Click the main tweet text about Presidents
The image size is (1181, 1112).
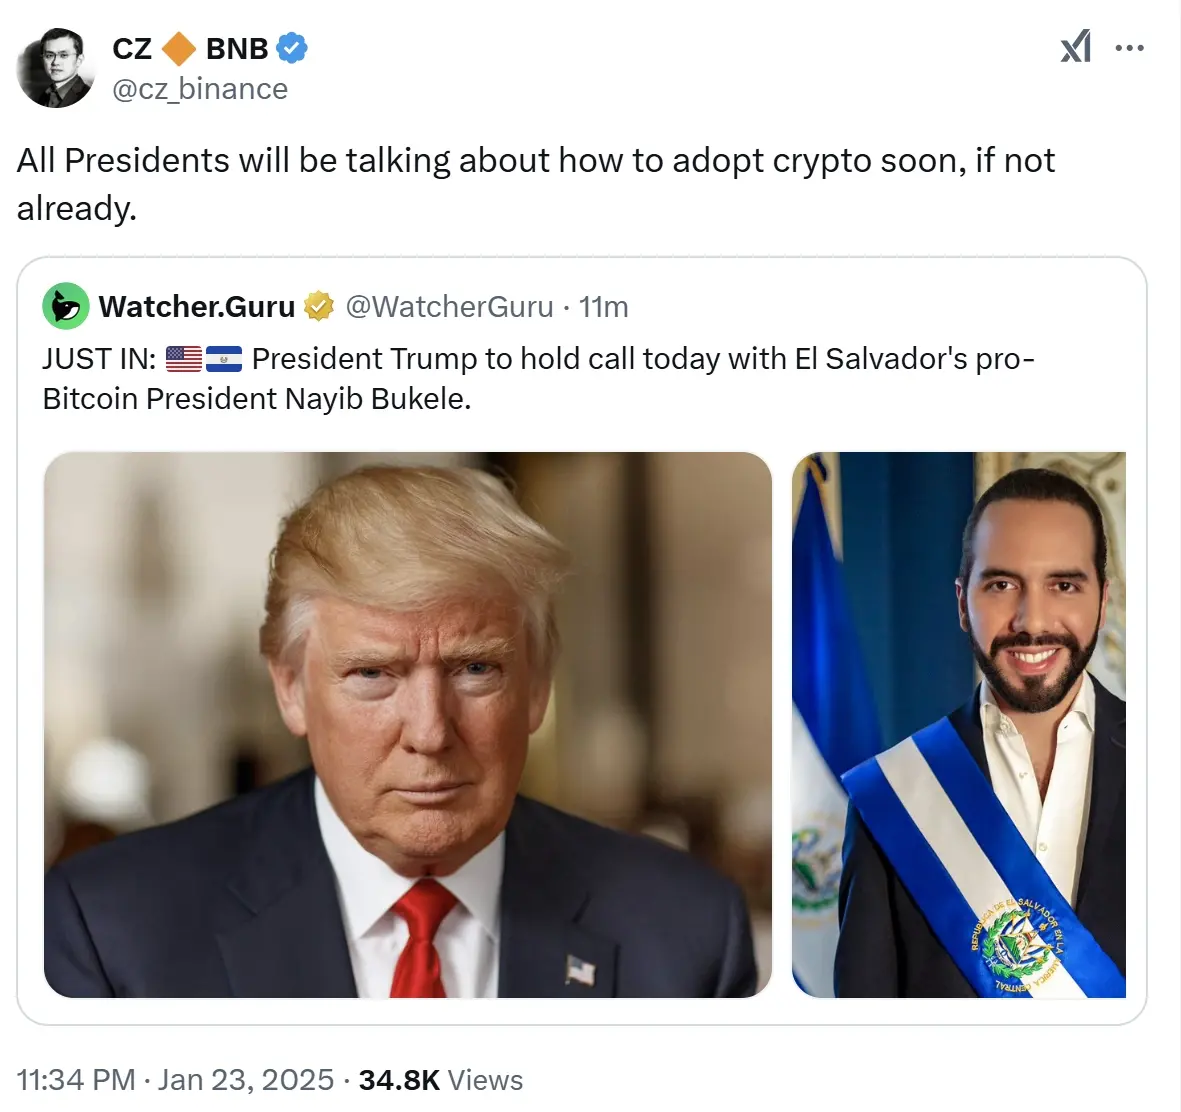pos(536,184)
